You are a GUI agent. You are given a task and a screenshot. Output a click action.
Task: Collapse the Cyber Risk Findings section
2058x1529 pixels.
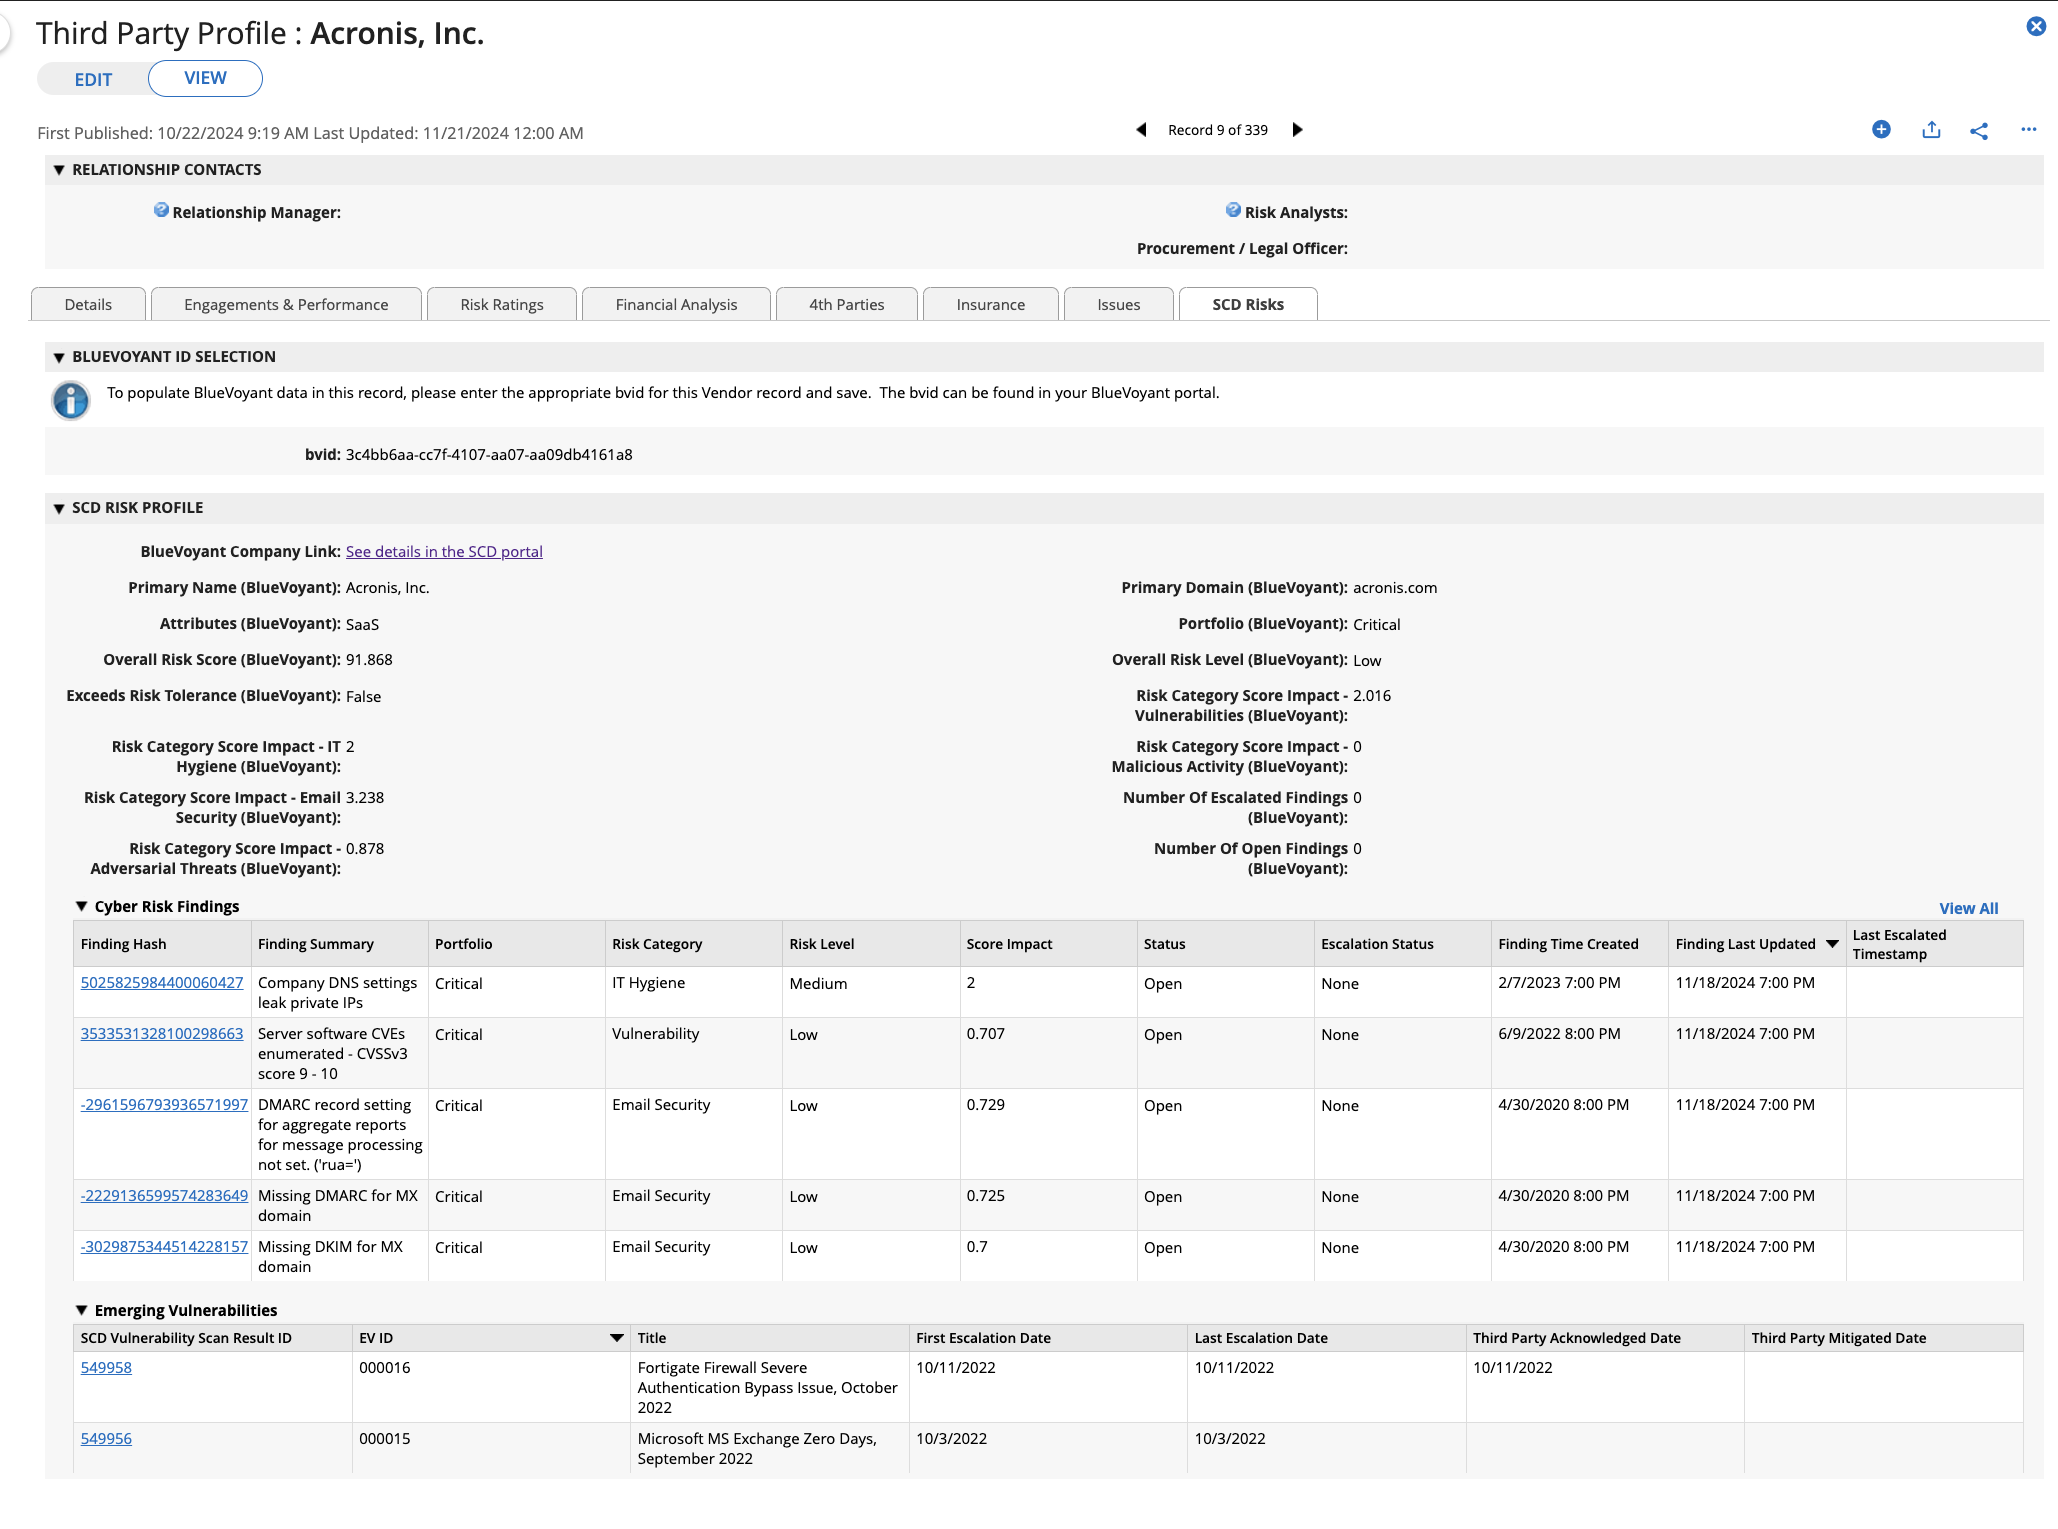pos(82,906)
